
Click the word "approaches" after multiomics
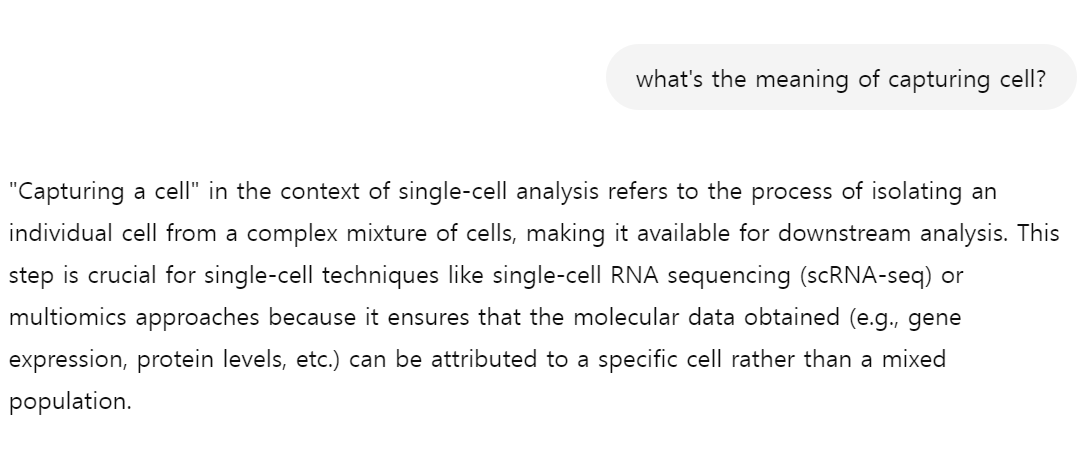coord(198,319)
